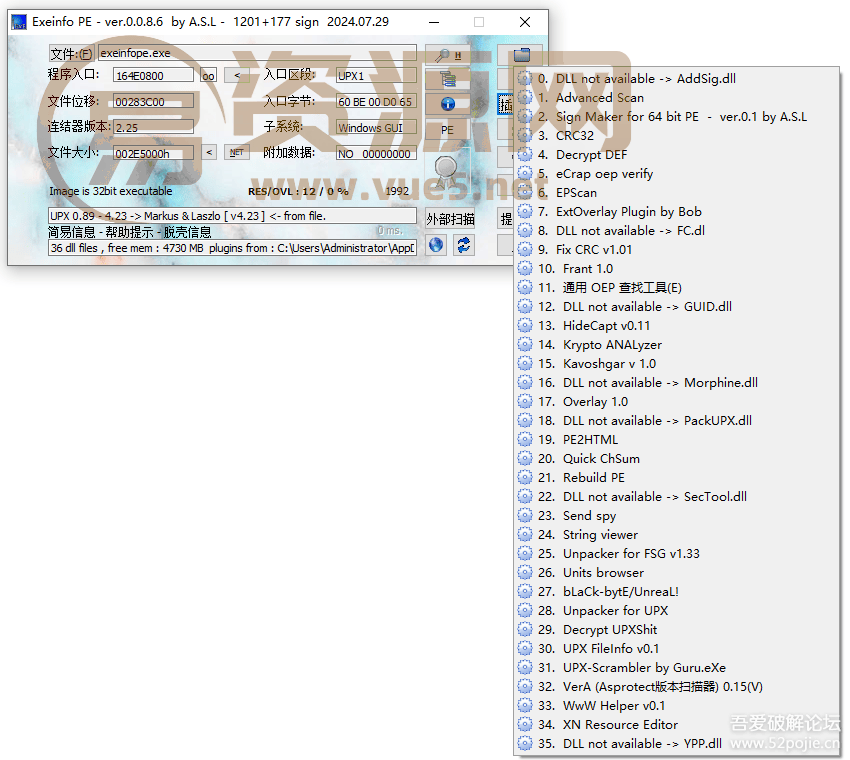Click the '<' button next to 程序入口

click(237, 75)
